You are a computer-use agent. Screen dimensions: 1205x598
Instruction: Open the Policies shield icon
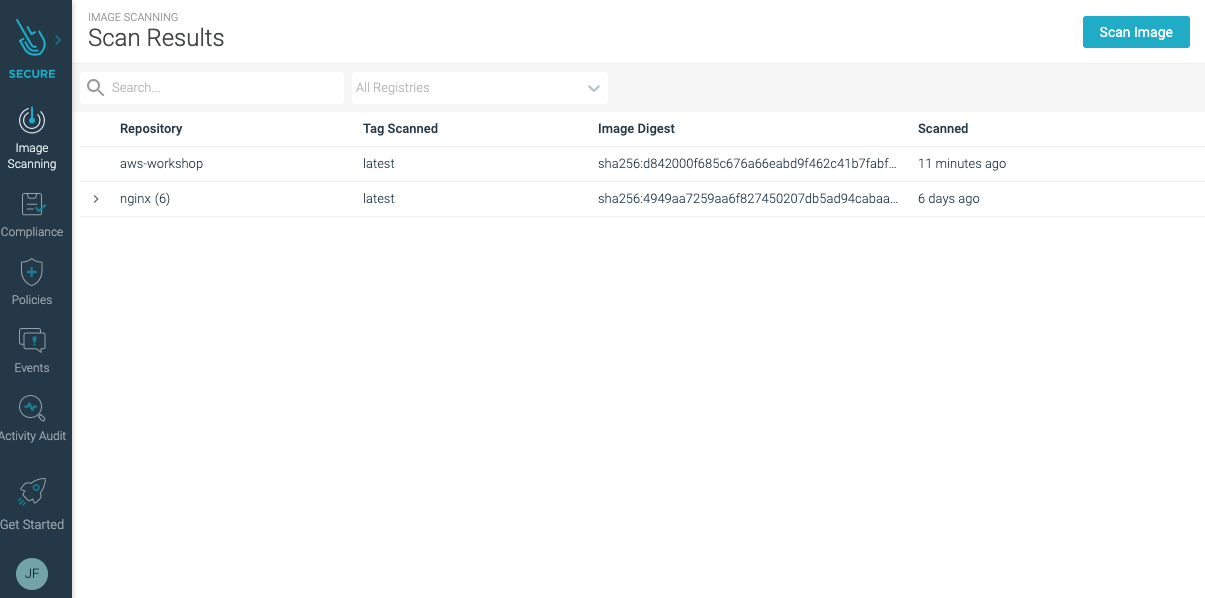pos(32,273)
